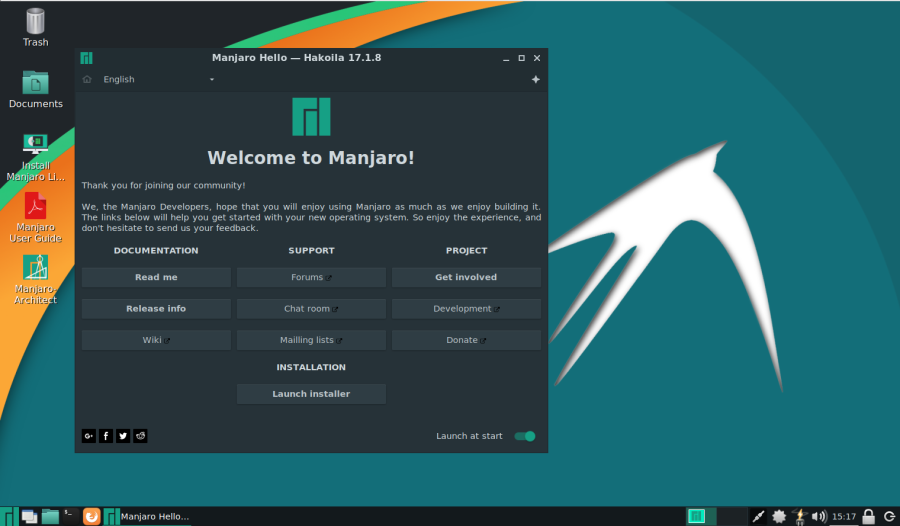Screen dimensions: 900x526
Task: Click the Release info button
Action: (156, 309)
